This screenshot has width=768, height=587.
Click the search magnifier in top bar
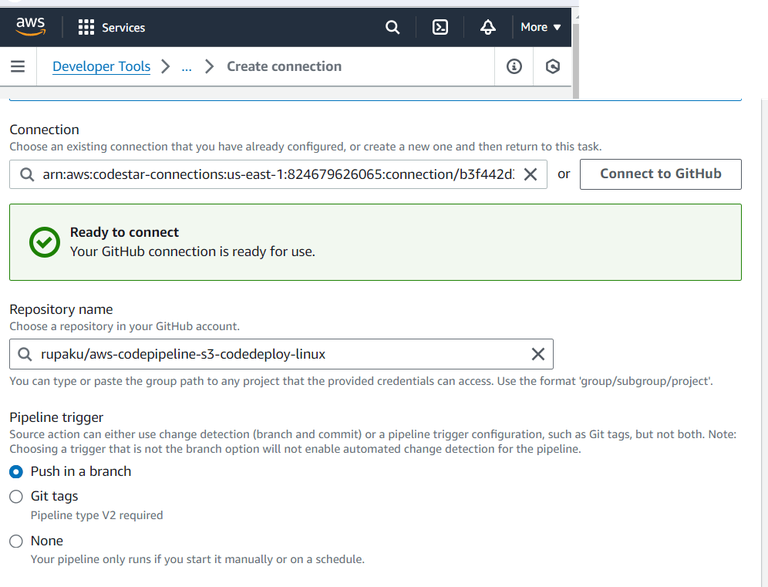click(393, 27)
